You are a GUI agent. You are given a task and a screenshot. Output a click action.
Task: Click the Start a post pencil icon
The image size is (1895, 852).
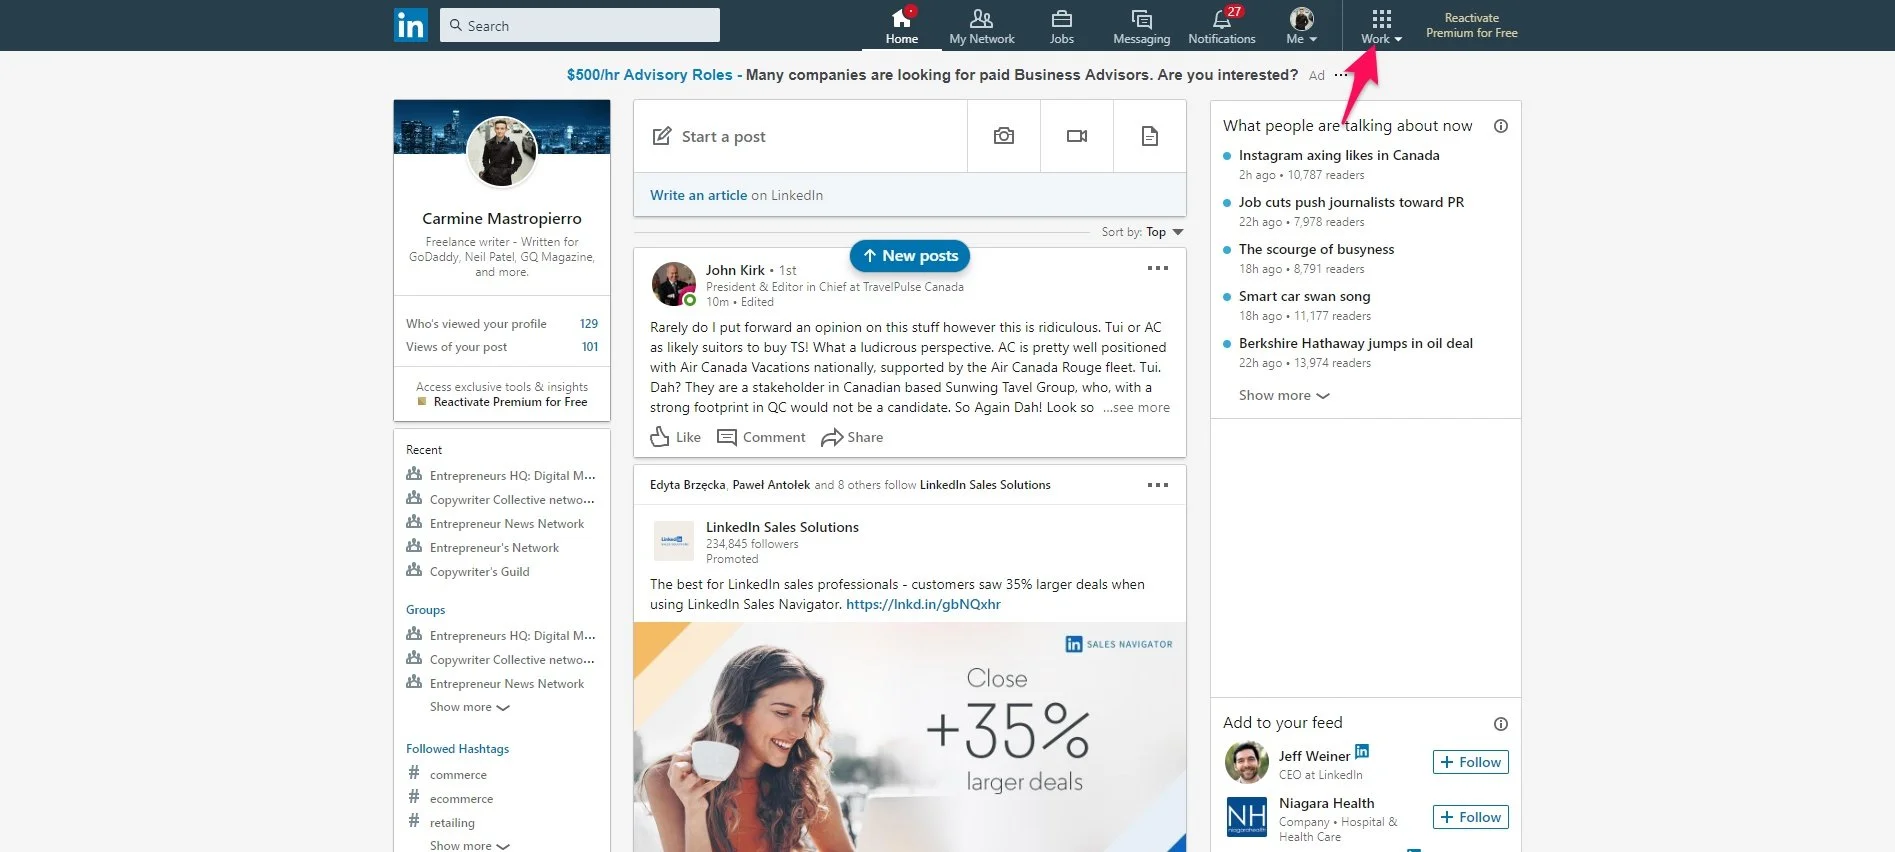(x=662, y=136)
